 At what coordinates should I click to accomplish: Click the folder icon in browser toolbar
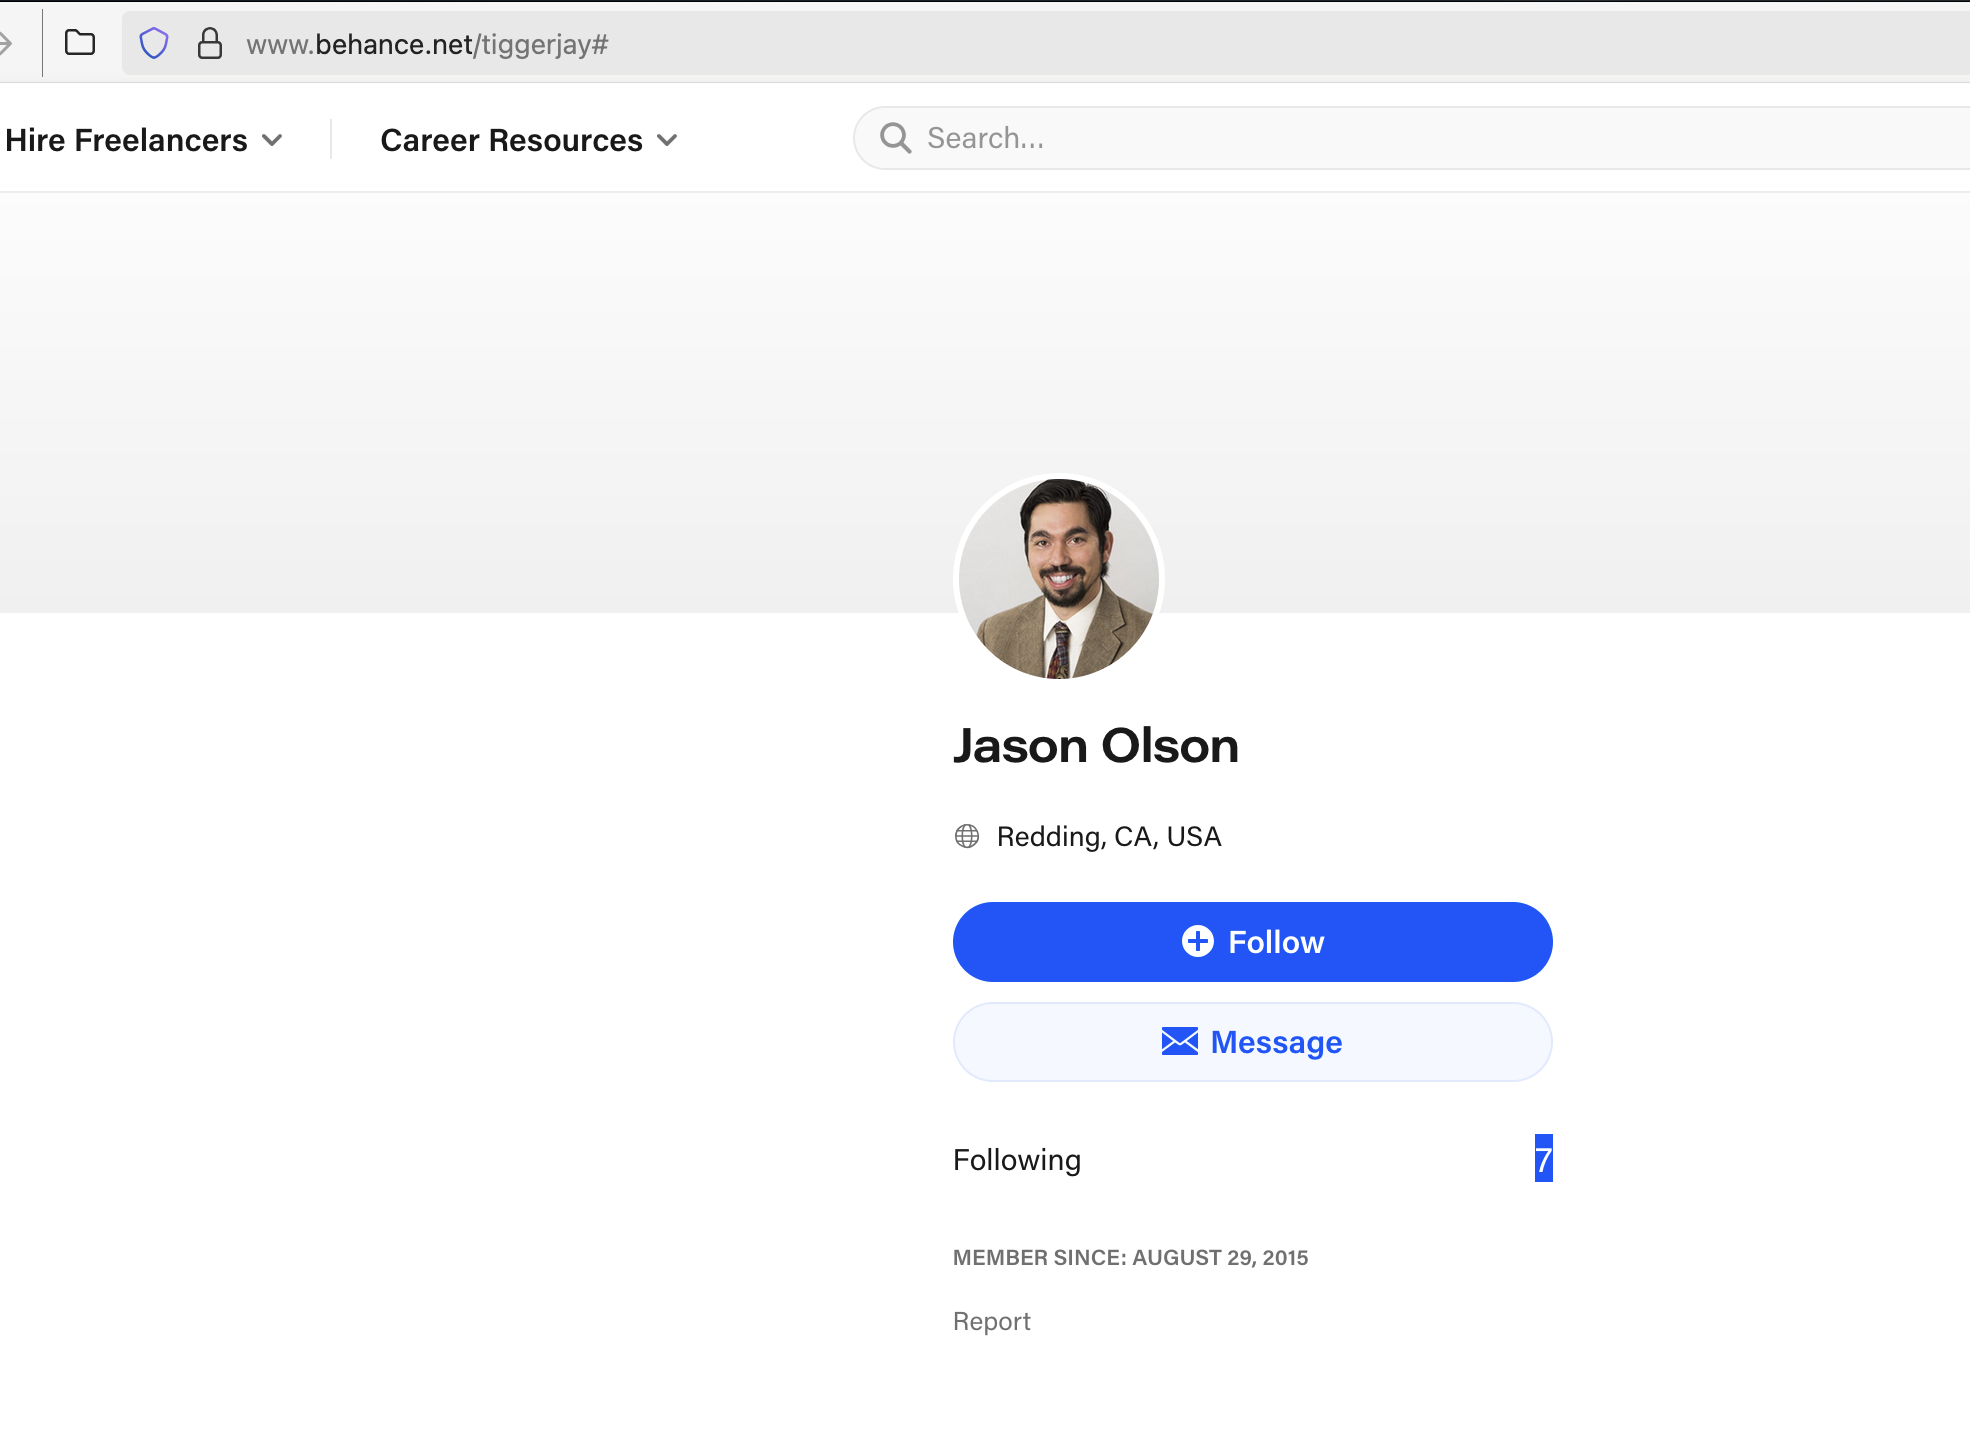click(80, 43)
